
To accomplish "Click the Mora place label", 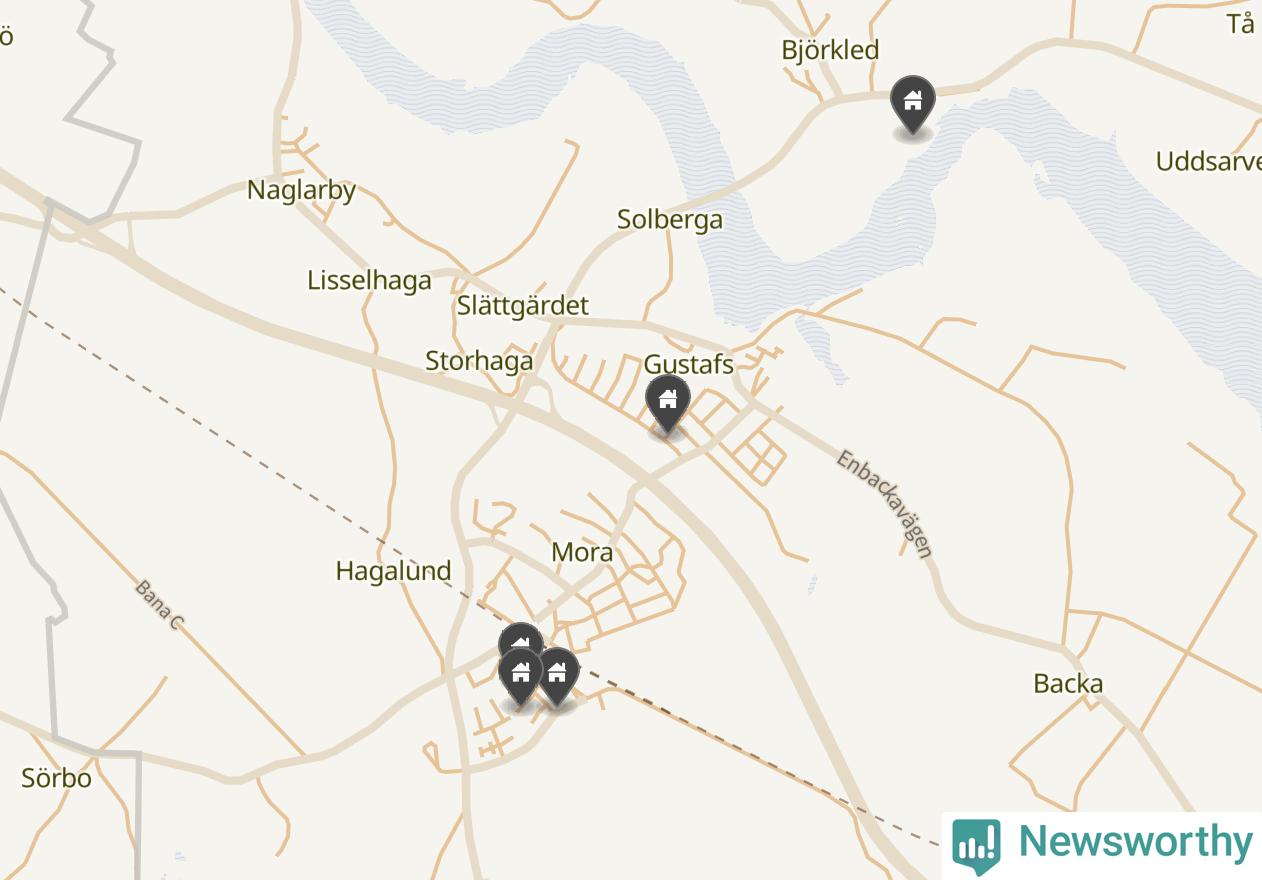I will click(x=582, y=552).
